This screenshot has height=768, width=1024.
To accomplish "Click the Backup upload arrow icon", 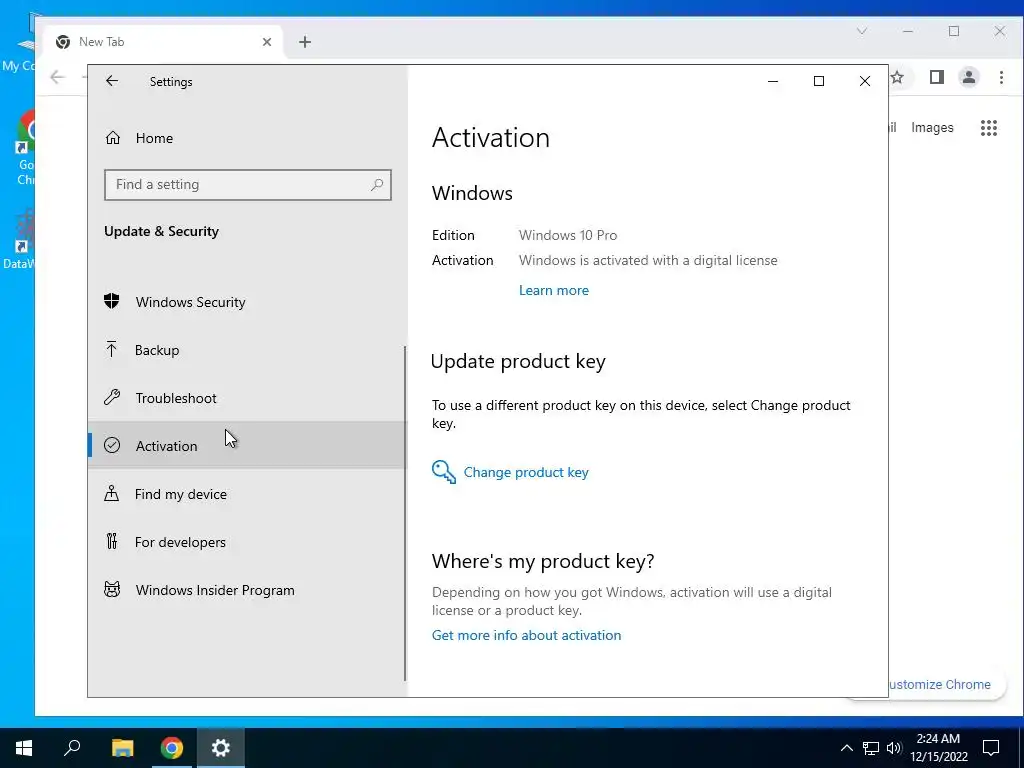I will click(112, 349).
